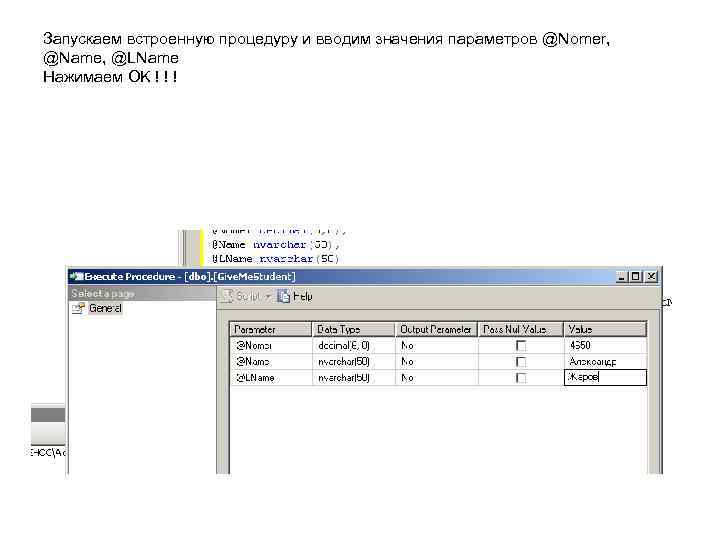Click the active Value field for @LName

[605, 377]
